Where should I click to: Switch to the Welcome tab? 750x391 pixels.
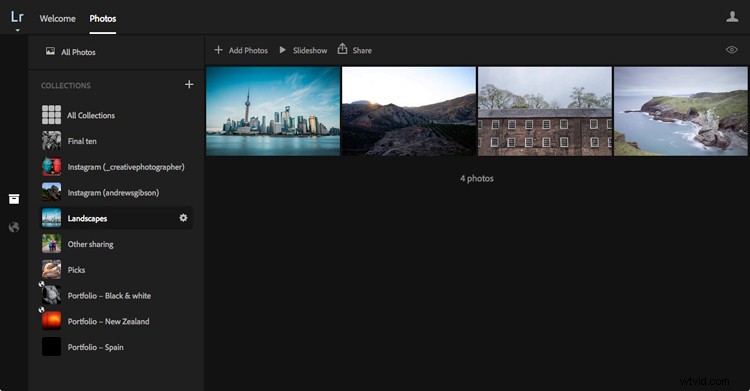point(57,19)
